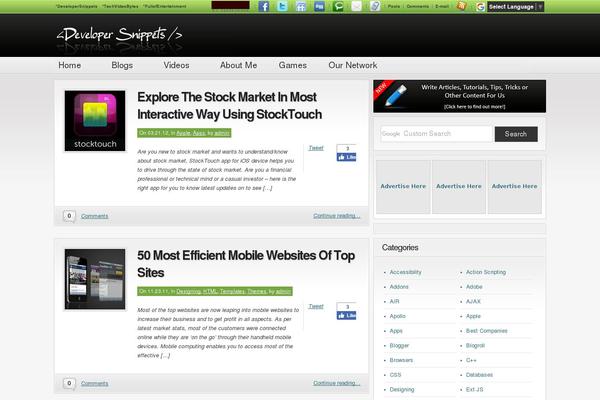The image size is (600, 400).
Task: Open the Blogs menu
Action: (122, 65)
